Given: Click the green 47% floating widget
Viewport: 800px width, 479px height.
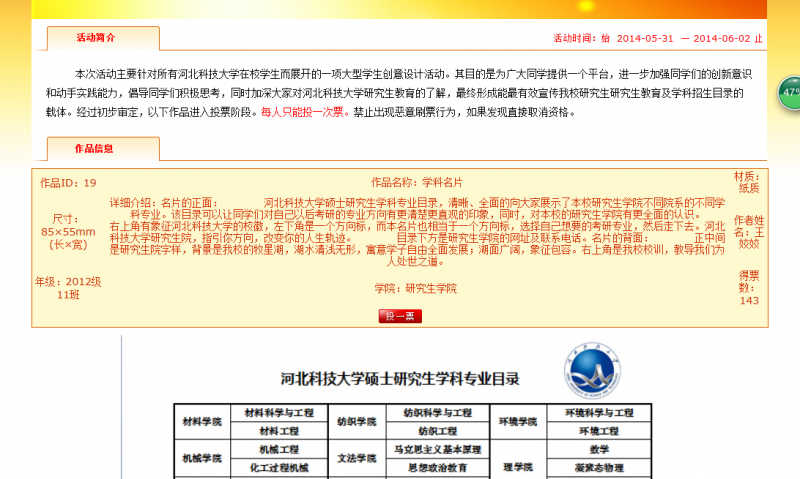Looking at the screenshot, I should point(789,92).
